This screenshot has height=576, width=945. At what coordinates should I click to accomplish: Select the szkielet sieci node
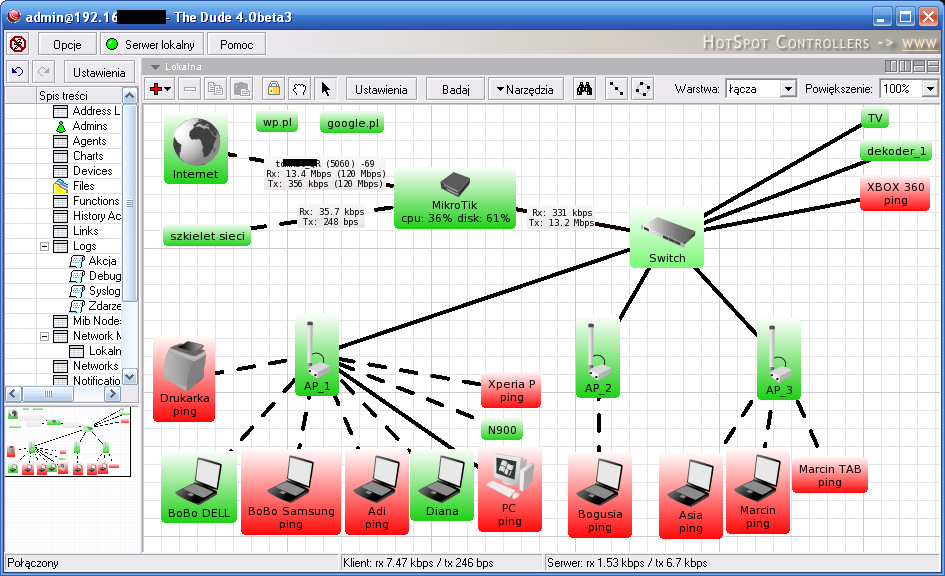coord(207,236)
